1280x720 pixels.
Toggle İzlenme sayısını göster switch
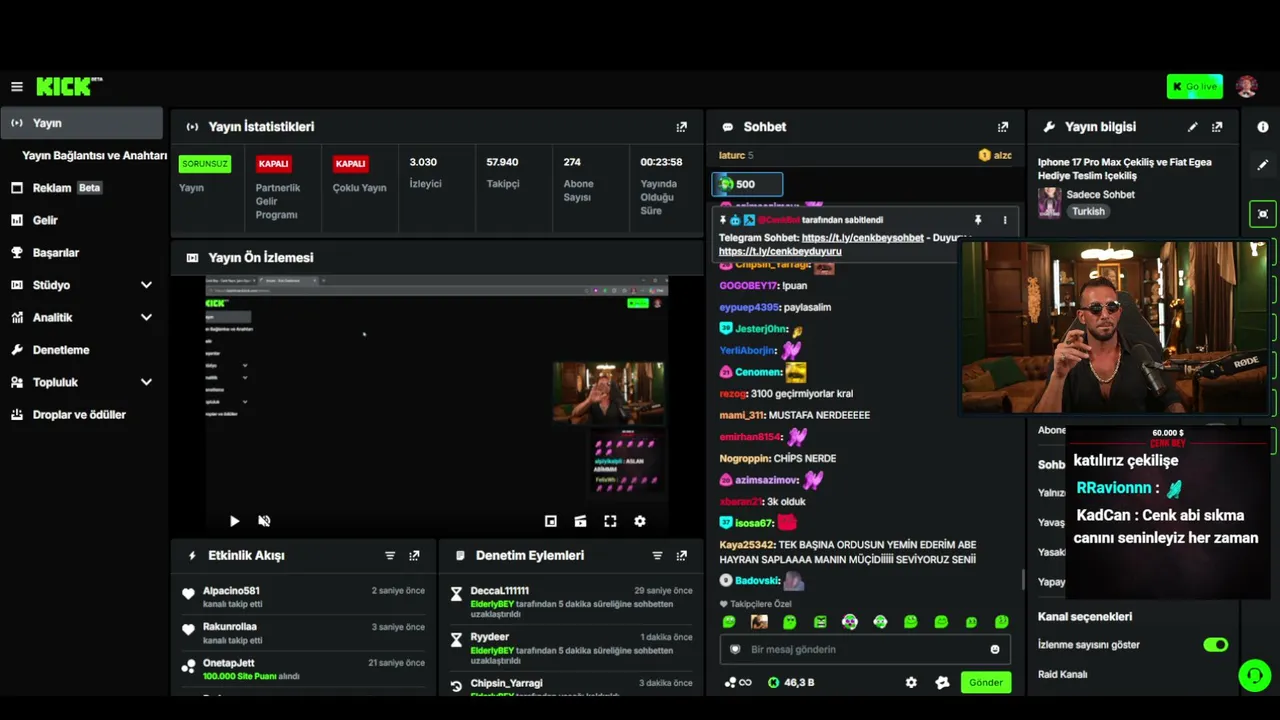click(x=1216, y=645)
